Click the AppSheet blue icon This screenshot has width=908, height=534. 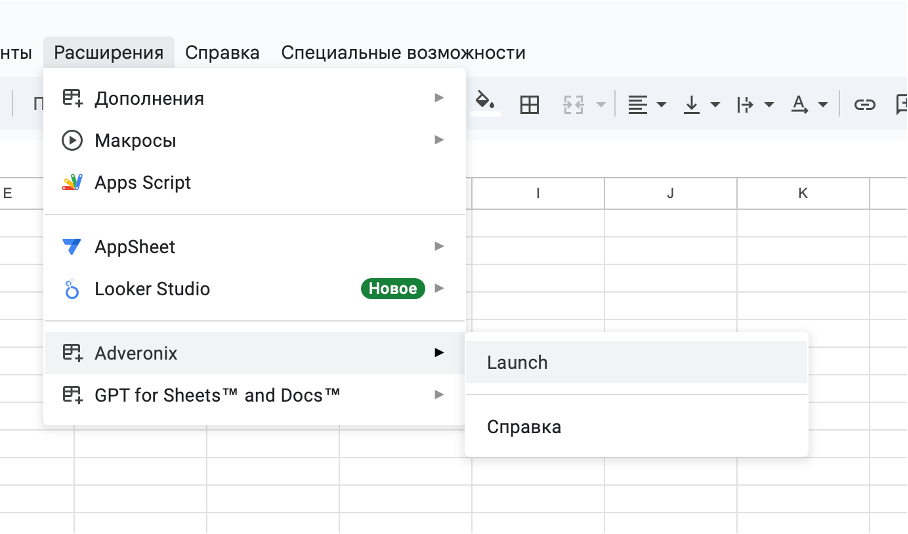(72, 247)
